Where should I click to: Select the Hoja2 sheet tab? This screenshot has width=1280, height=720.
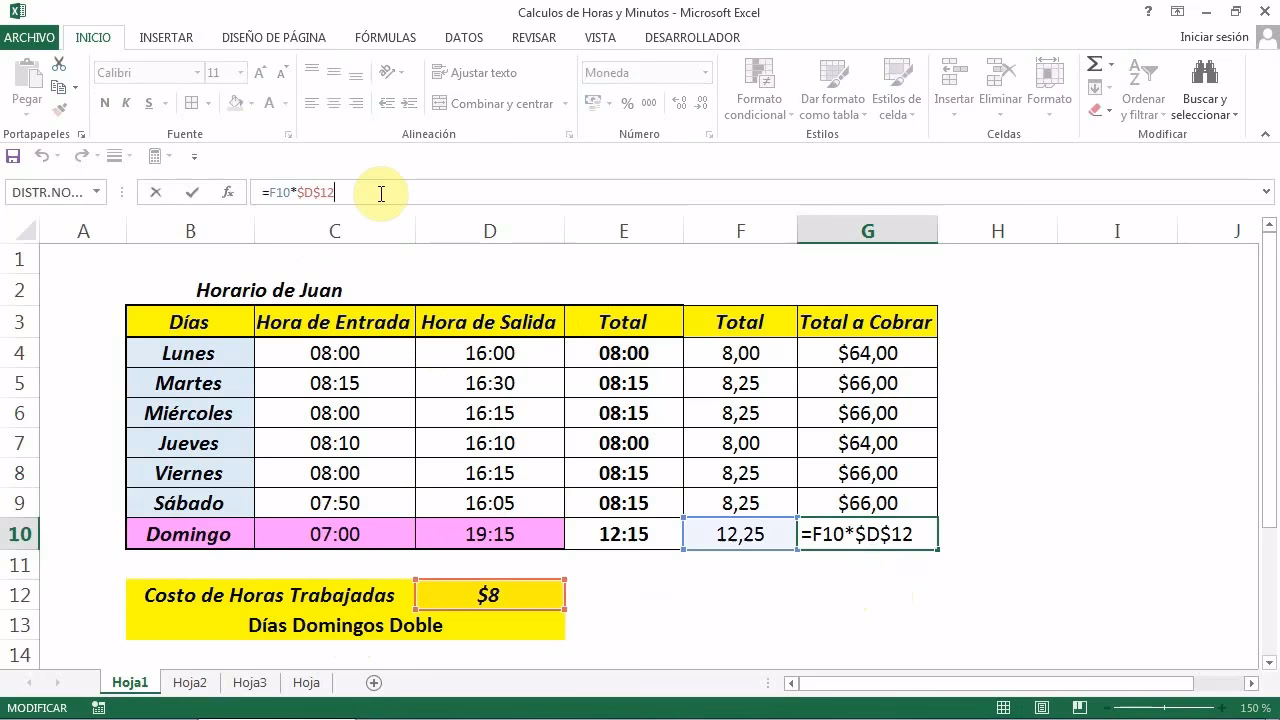(x=190, y=683)
